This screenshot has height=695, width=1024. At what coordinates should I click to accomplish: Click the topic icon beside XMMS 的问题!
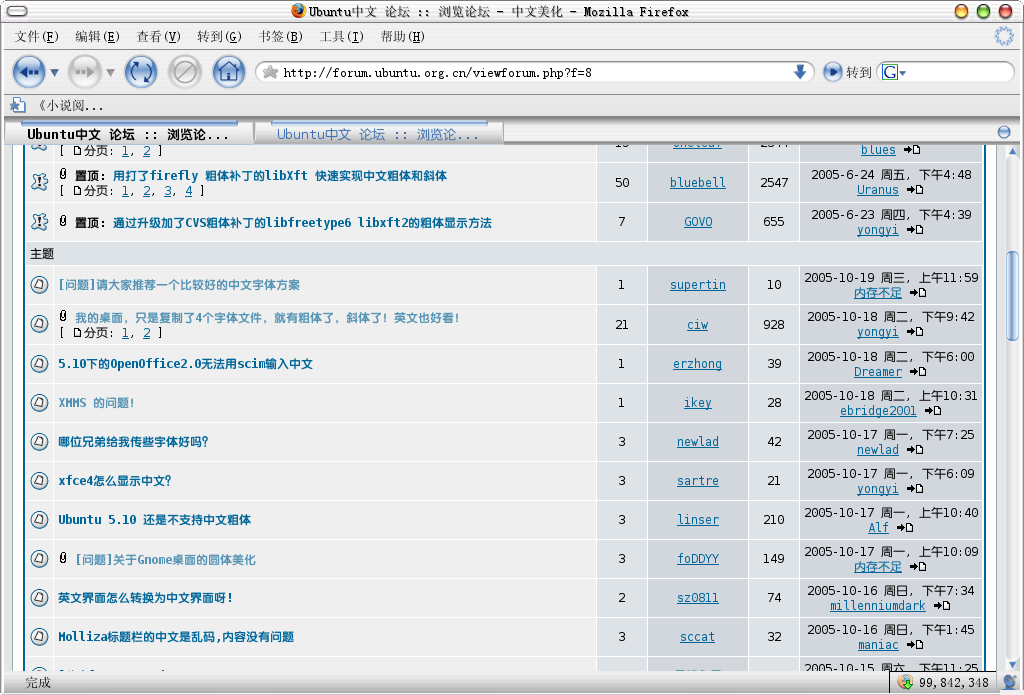[x=39, y=402]
